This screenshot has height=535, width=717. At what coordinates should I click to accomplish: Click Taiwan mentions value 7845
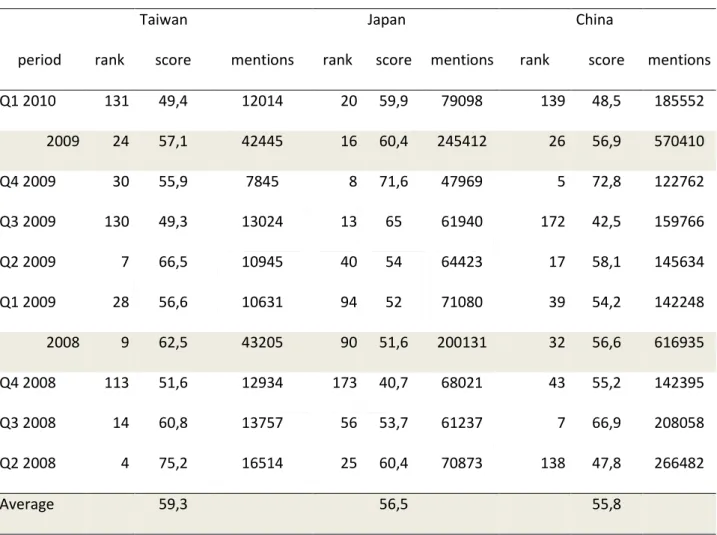tap(262, 182)
